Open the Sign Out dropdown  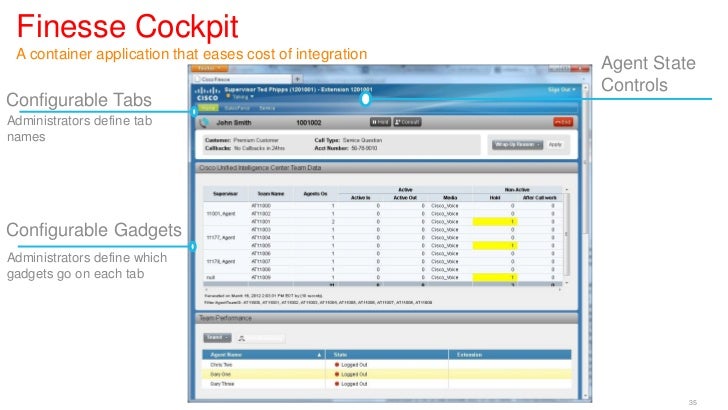point(562,90)
